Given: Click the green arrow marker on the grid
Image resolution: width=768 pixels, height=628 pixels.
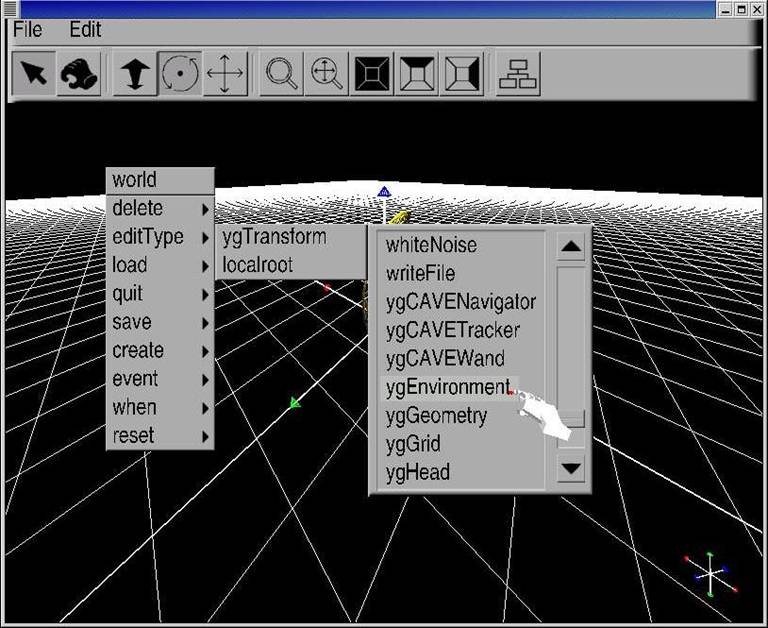Looking at the screenshot, I should 294,403.
